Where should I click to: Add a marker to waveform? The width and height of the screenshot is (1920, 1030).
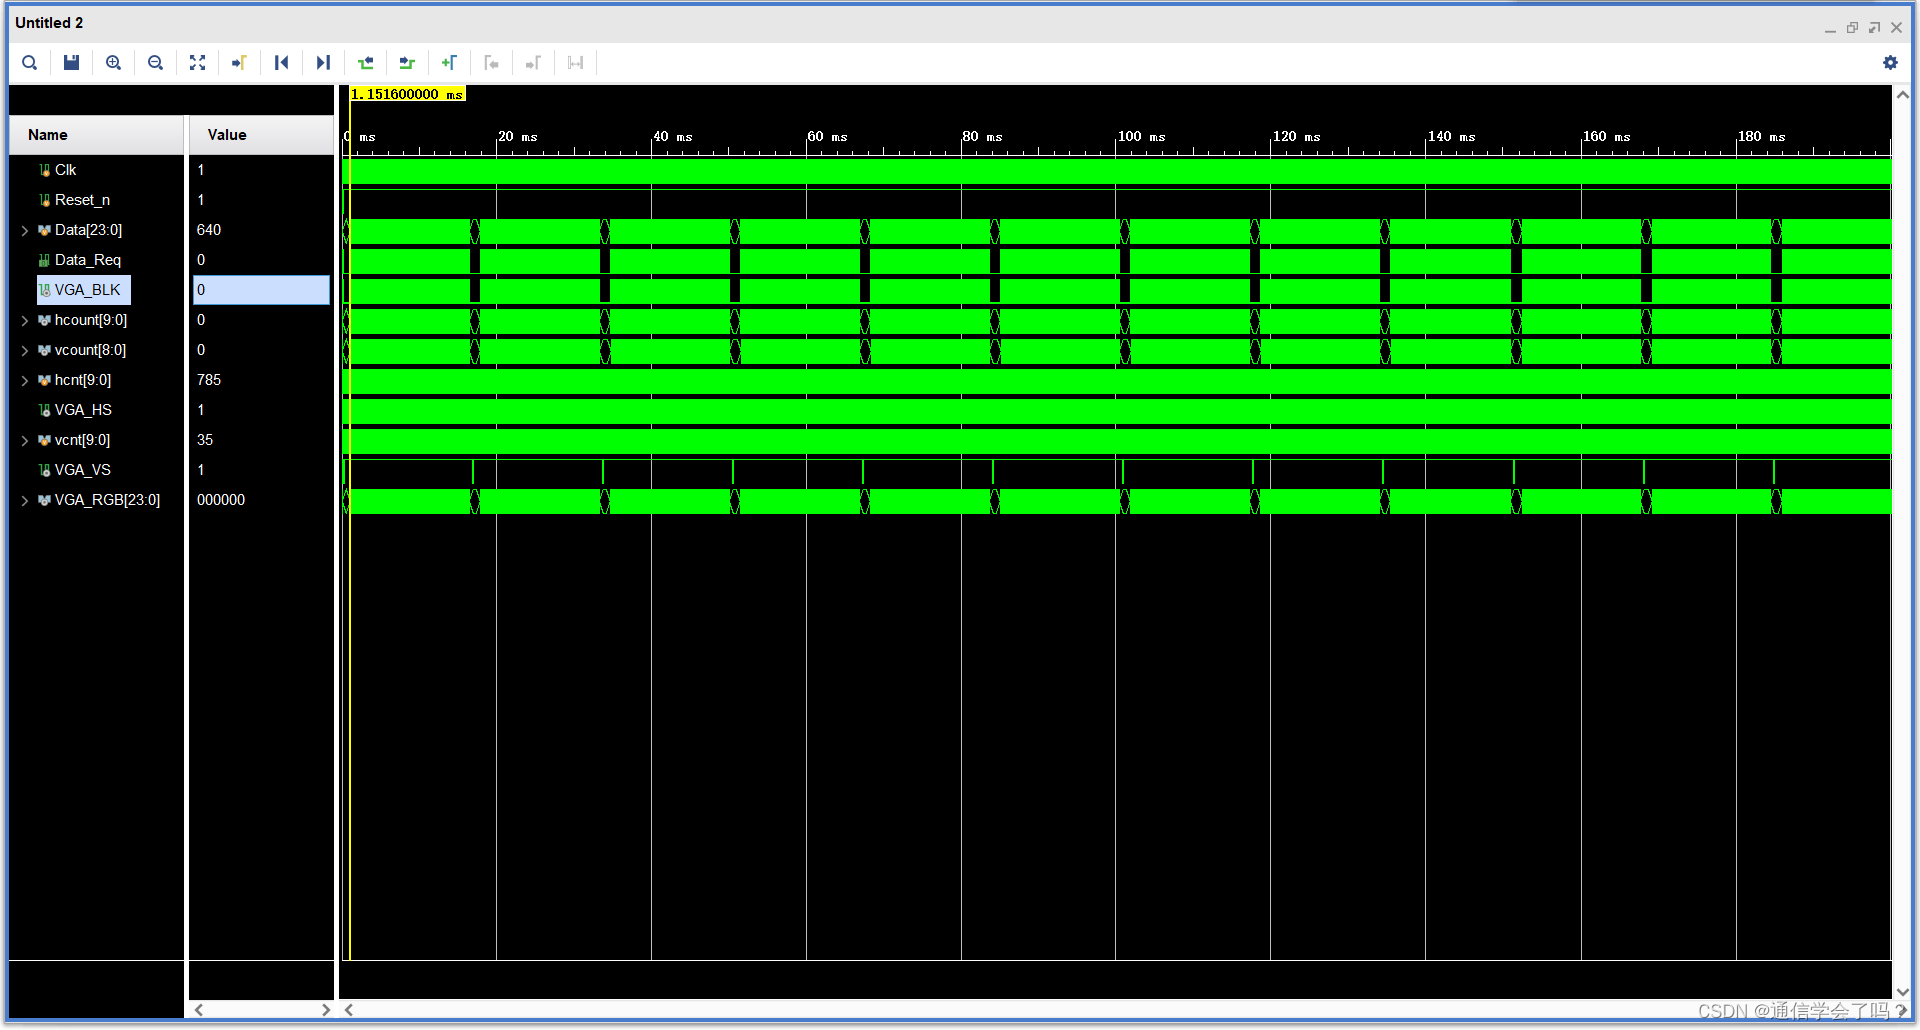449,63
